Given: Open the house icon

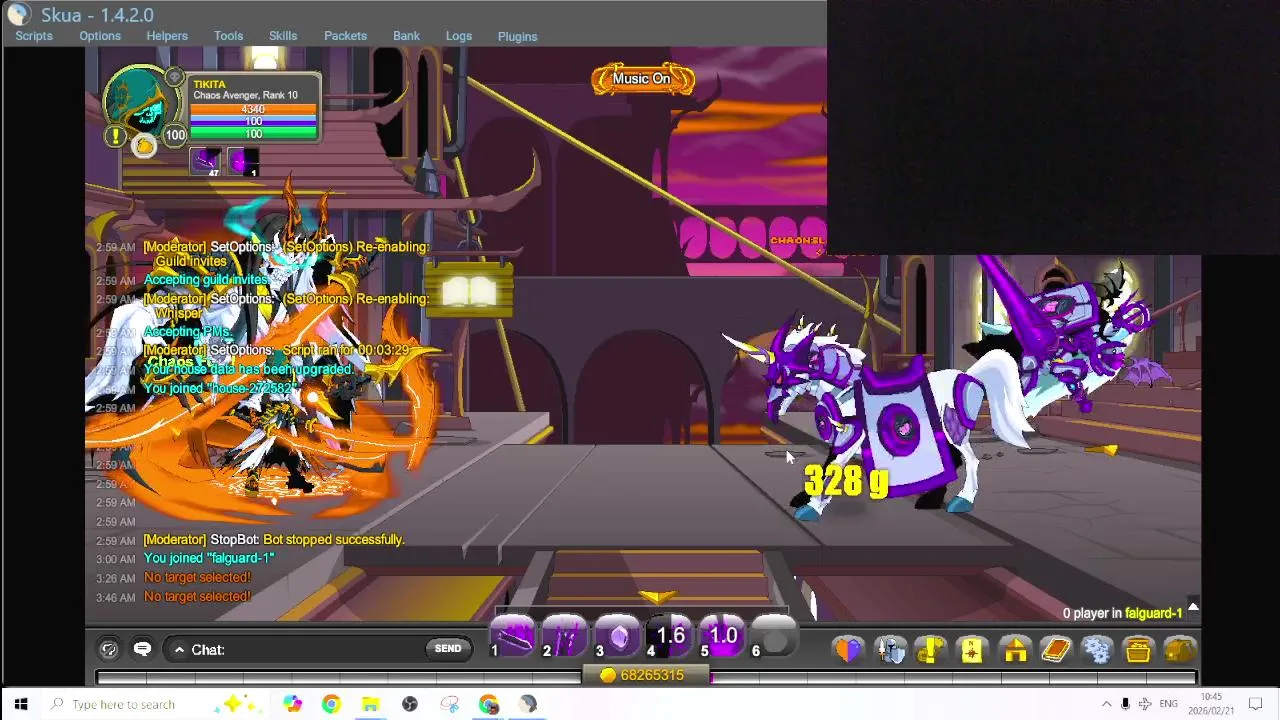Looking at the screenshot, I should click(x=1014, y=650).
